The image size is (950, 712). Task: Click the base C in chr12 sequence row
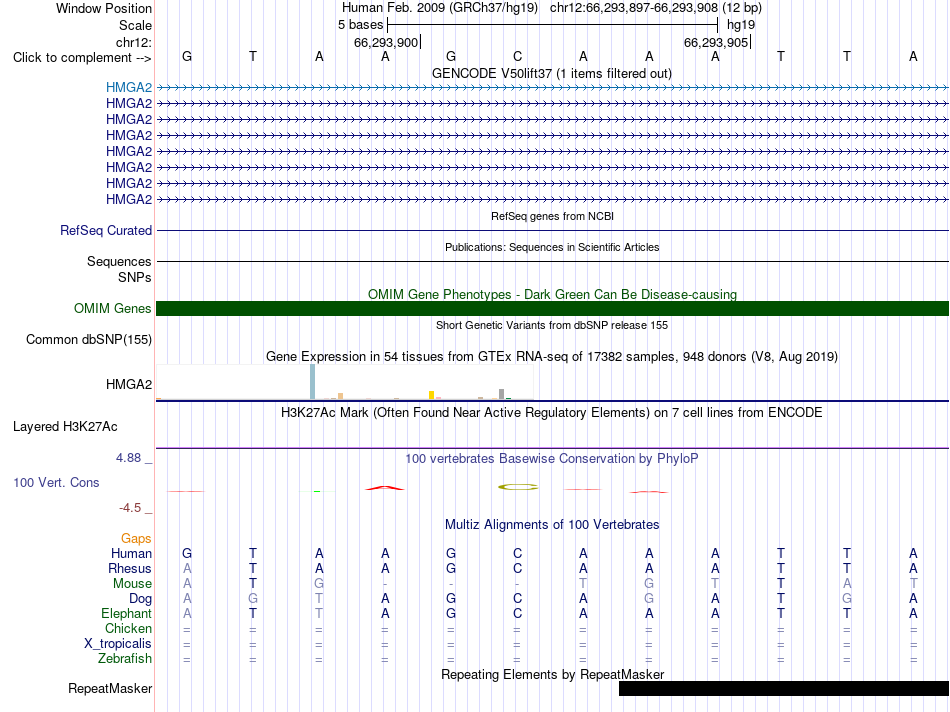[x=517, y=56]
